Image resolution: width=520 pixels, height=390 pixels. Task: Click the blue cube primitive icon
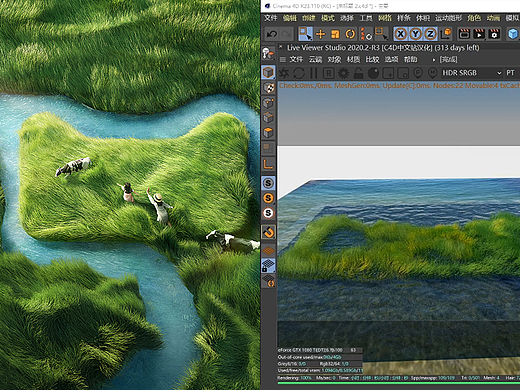pos(513,34)
